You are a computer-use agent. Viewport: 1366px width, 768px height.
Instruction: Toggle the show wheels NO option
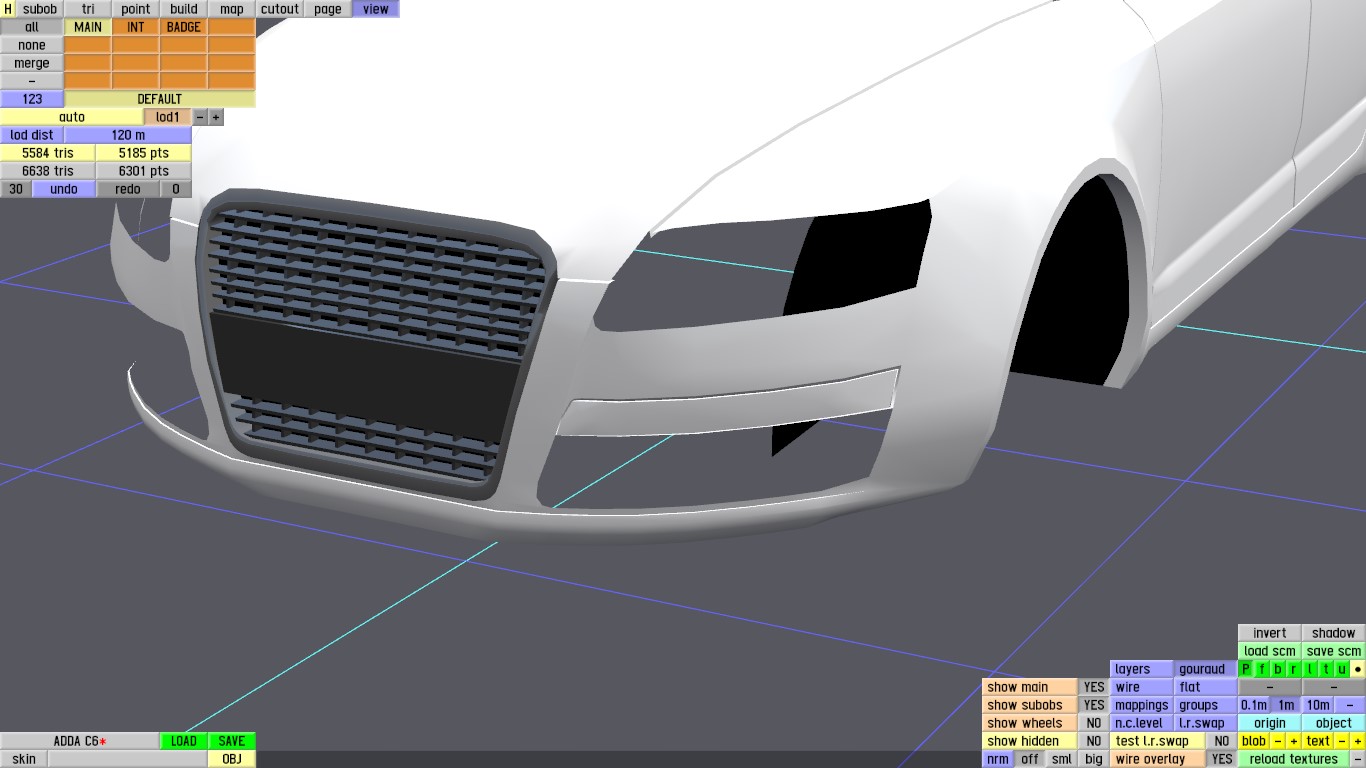1094,723
